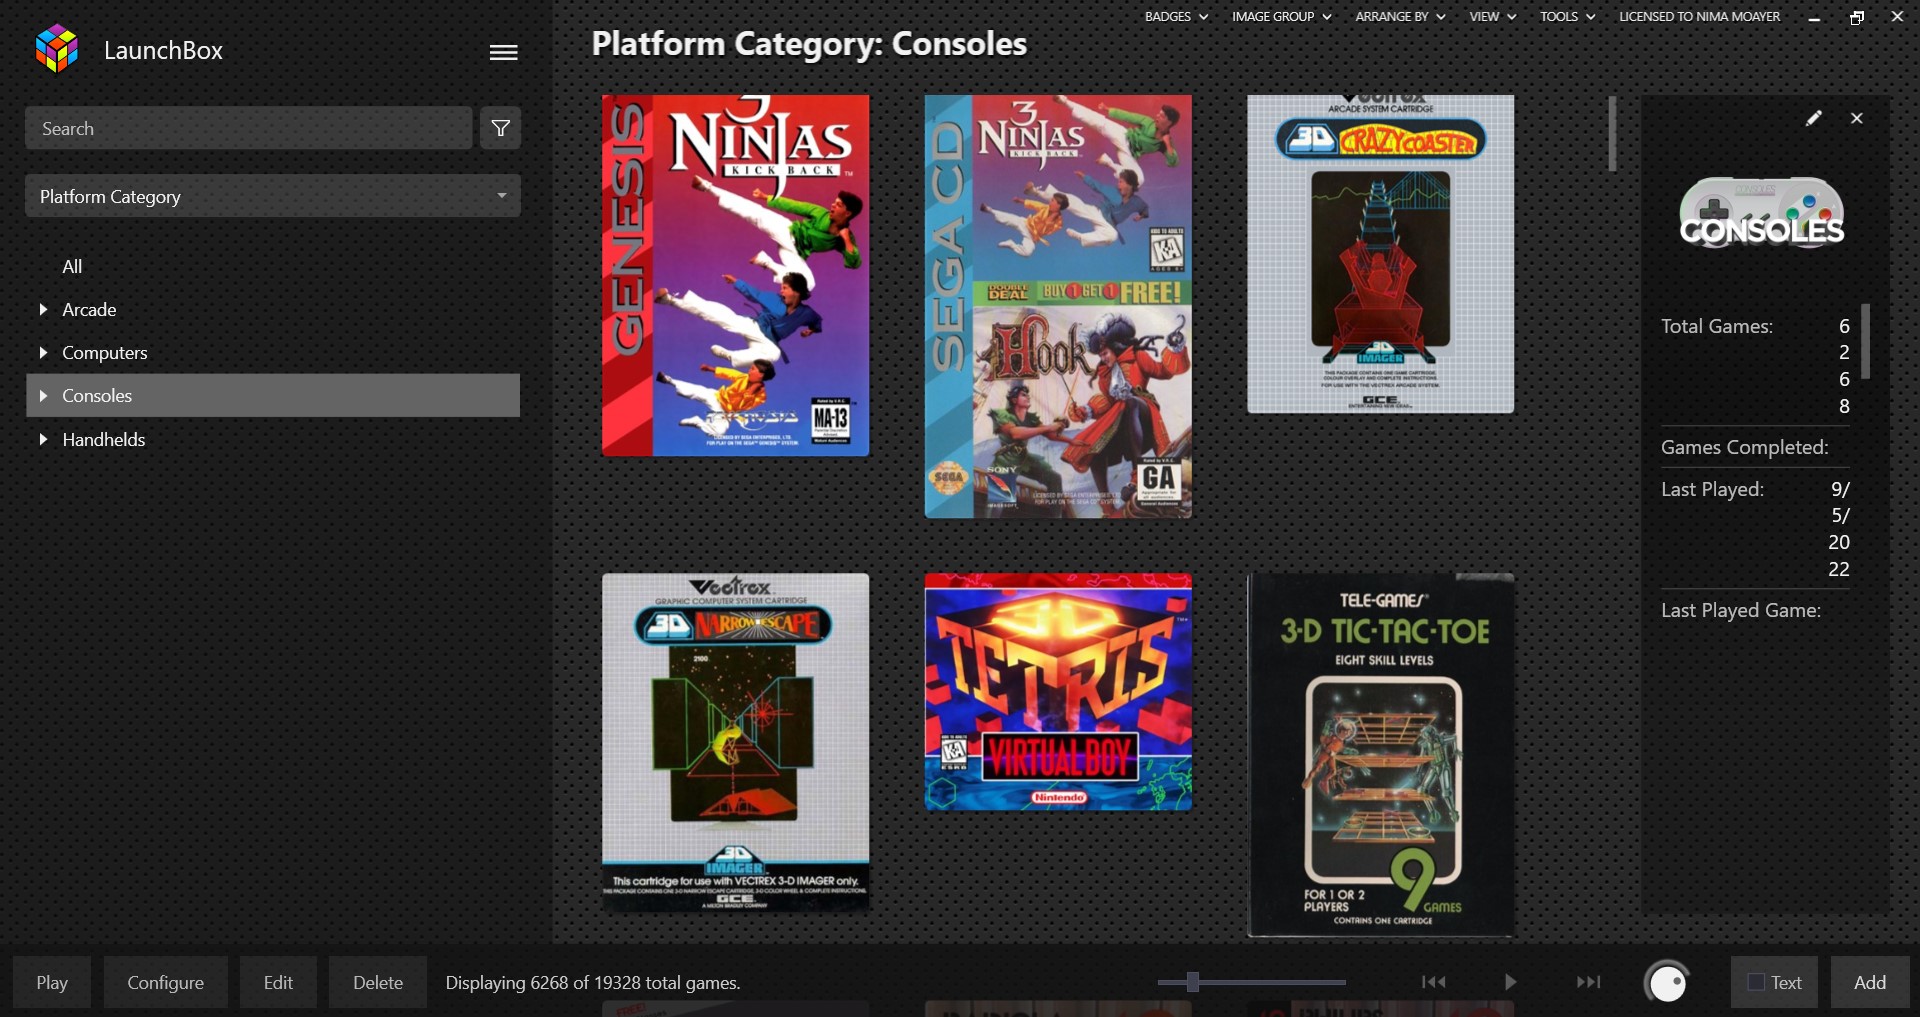Skip to previous track in music controls
This screenshot has width=1920, height=1017.
1434,982
